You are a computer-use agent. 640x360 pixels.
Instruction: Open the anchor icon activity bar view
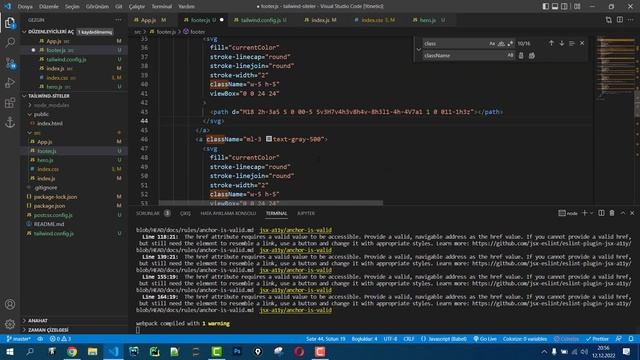pos(10,122)
